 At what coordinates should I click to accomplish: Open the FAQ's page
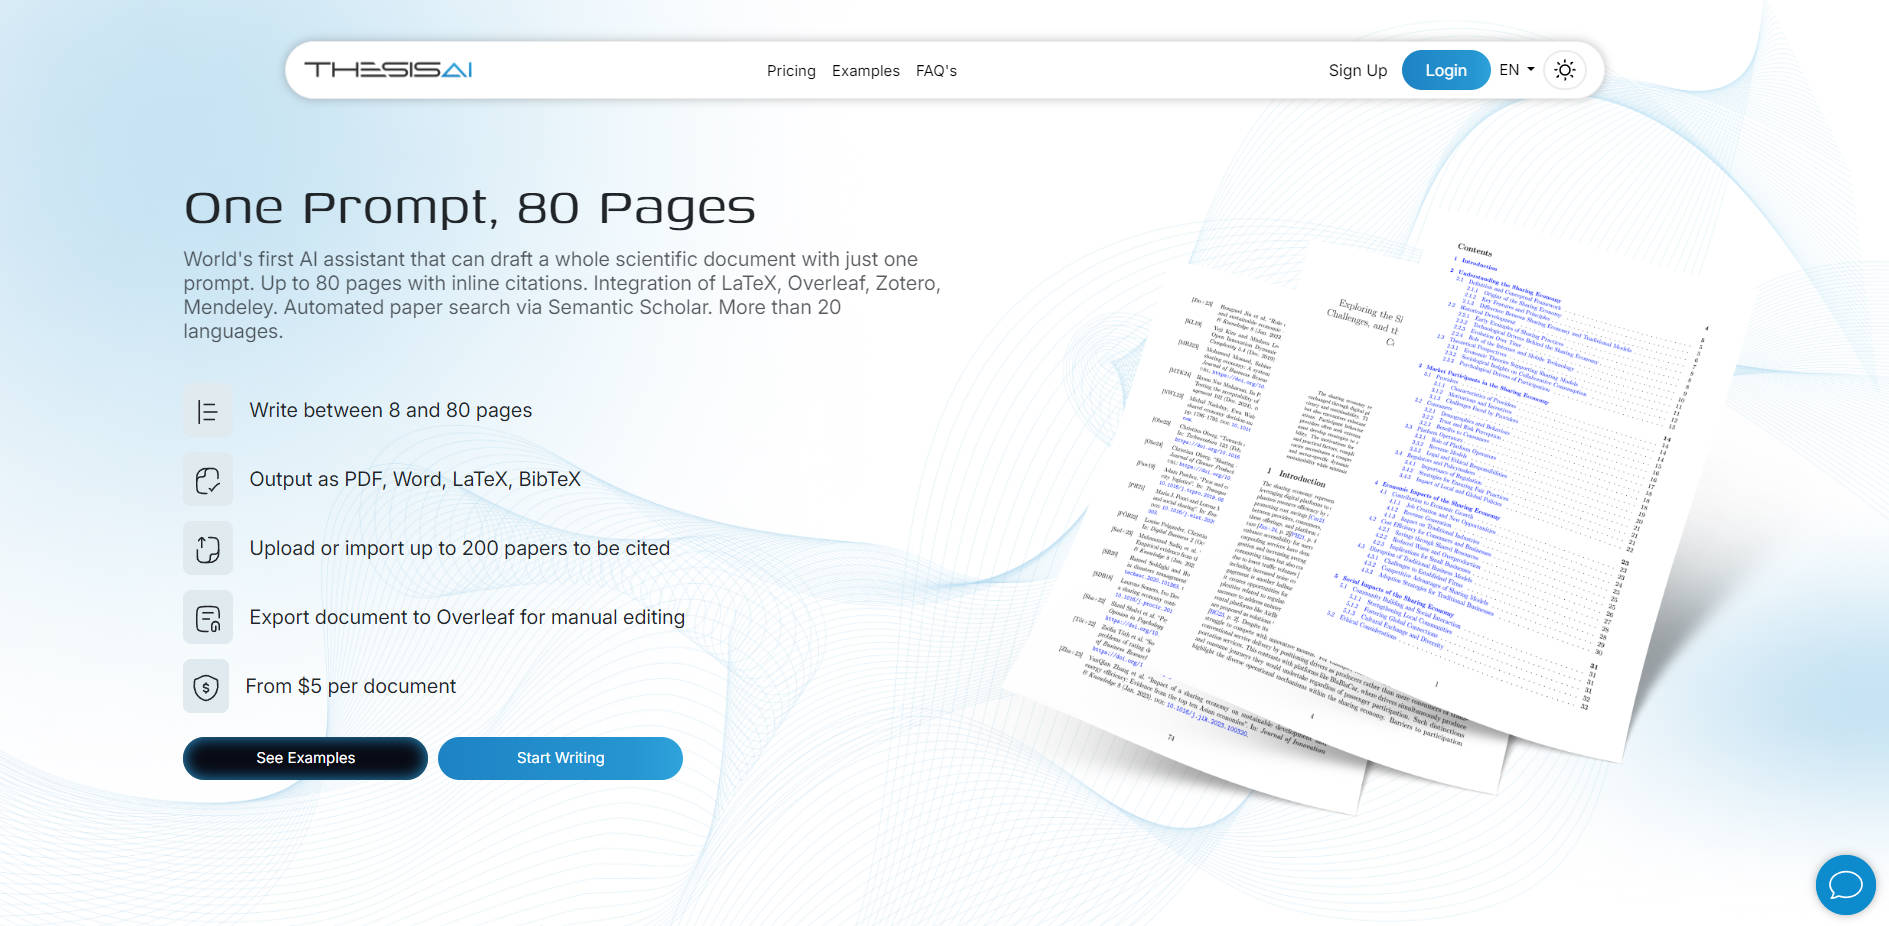click(936, 71)
